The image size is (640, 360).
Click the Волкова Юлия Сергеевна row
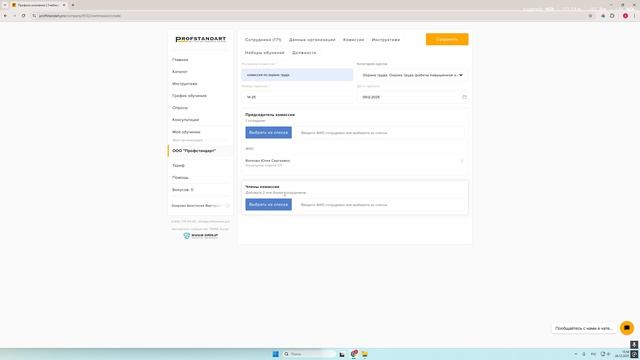click(x=354, y=162)
